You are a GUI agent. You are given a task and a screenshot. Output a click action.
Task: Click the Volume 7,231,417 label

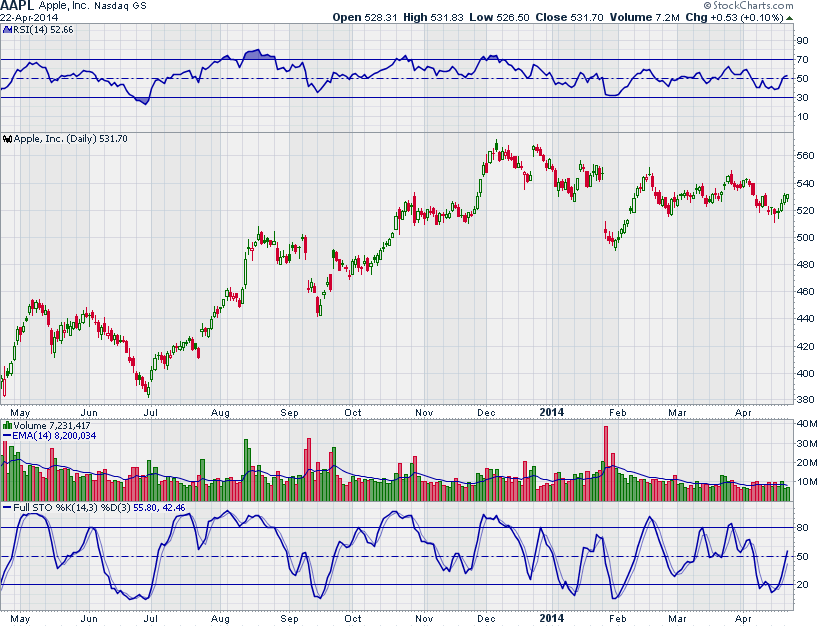pyautogui.click(x=52, y=425)
